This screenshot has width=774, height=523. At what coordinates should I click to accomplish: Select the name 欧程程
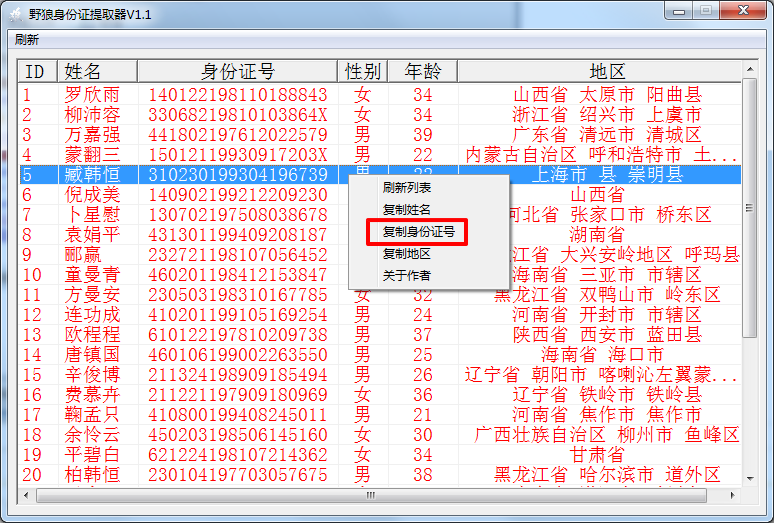92,335
